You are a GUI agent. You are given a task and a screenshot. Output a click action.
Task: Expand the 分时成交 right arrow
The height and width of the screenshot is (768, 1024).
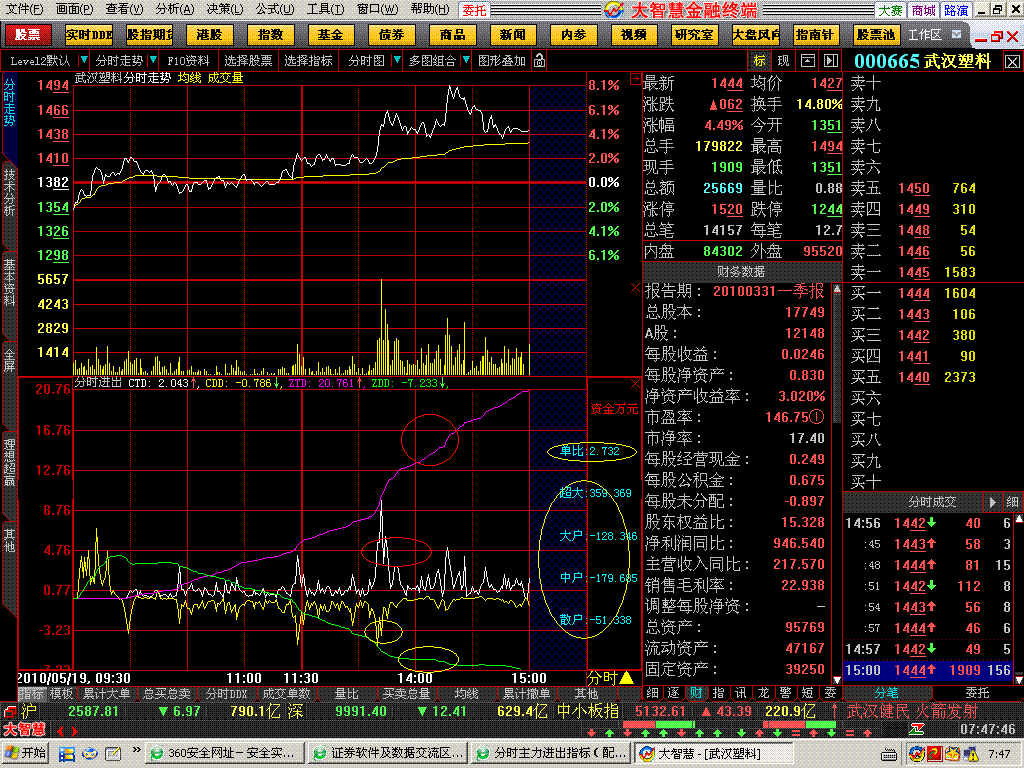pos(993,502)
